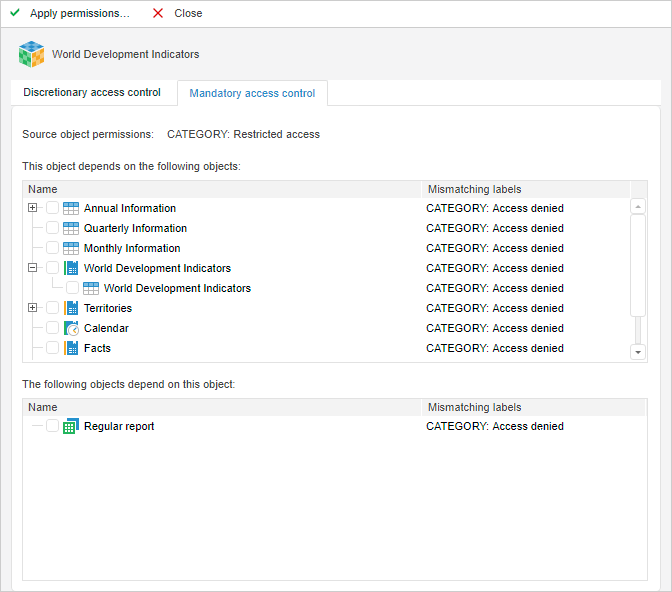This screenshot has height=592, width=672.
Task: Click Apply permissions button
Action: point(70,13)
